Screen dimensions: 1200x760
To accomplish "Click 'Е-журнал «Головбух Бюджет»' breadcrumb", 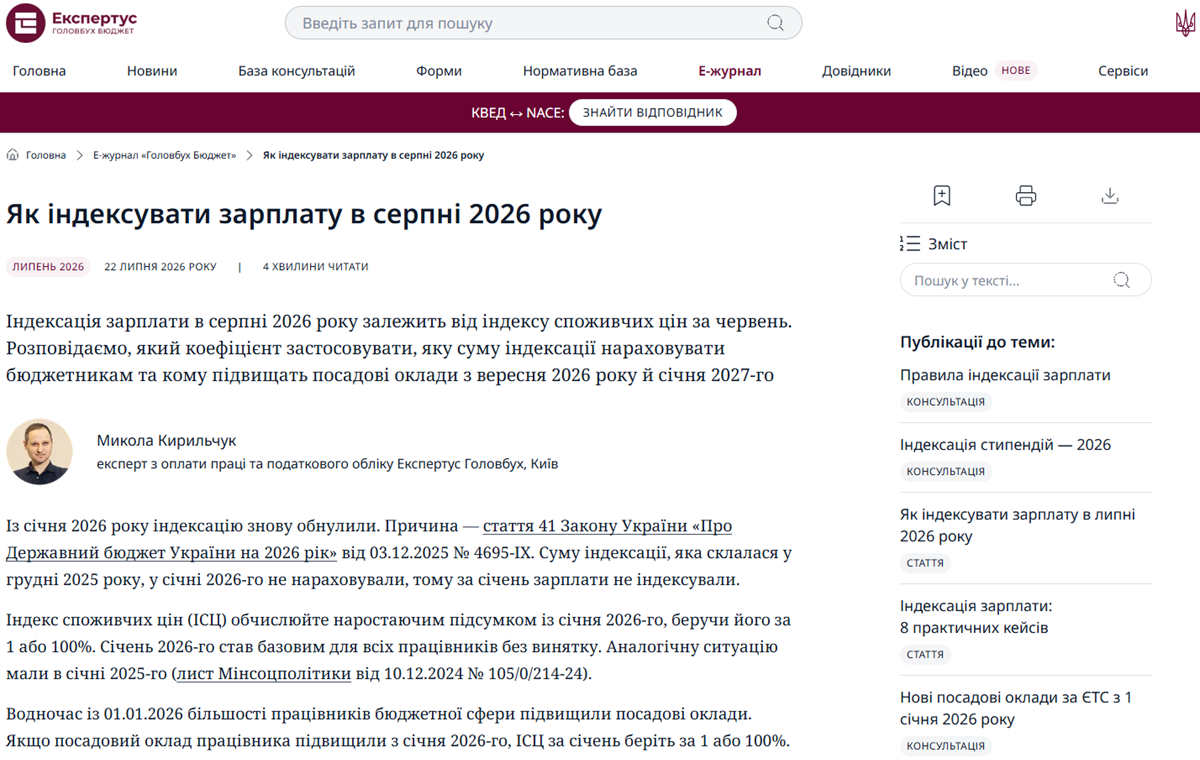I will pyautogui.click(x=165, y=155).
